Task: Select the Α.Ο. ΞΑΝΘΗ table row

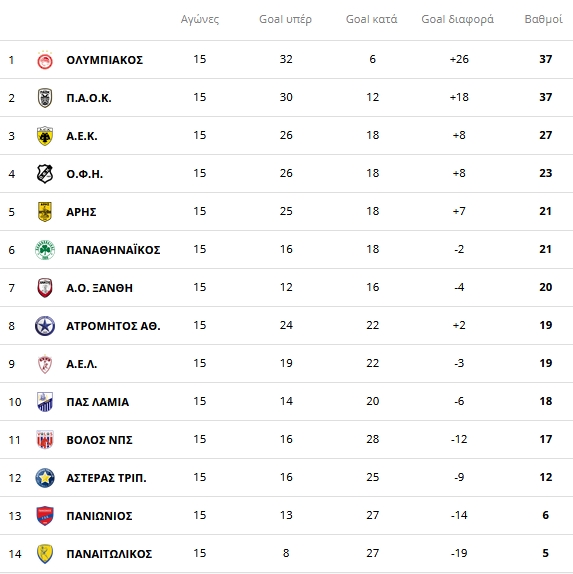Action: pyautogui.click(x=286, y=288)
